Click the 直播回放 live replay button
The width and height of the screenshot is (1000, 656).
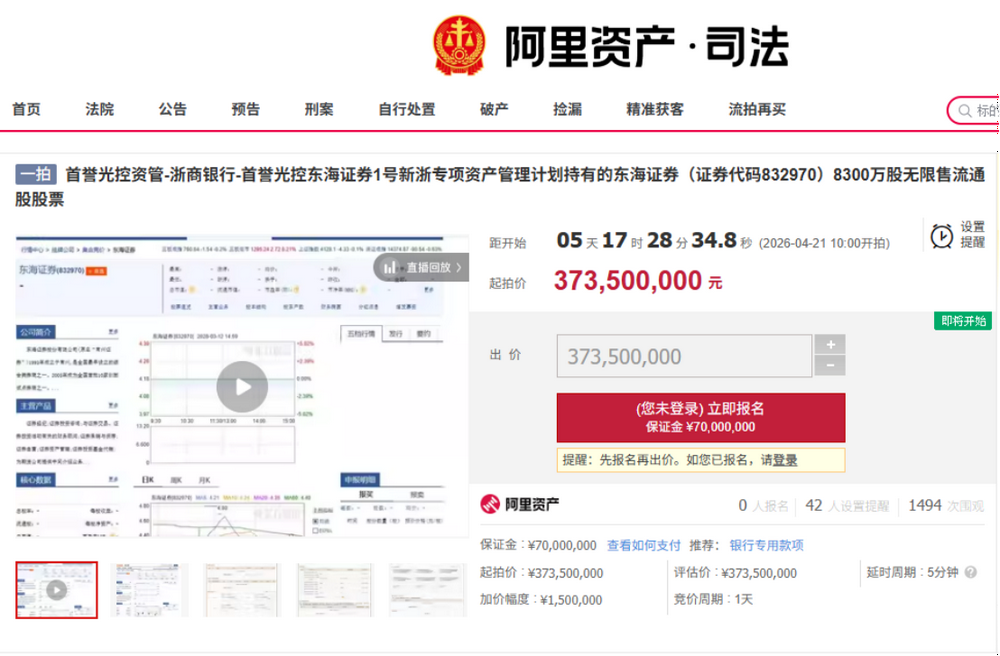click(421, 267)
